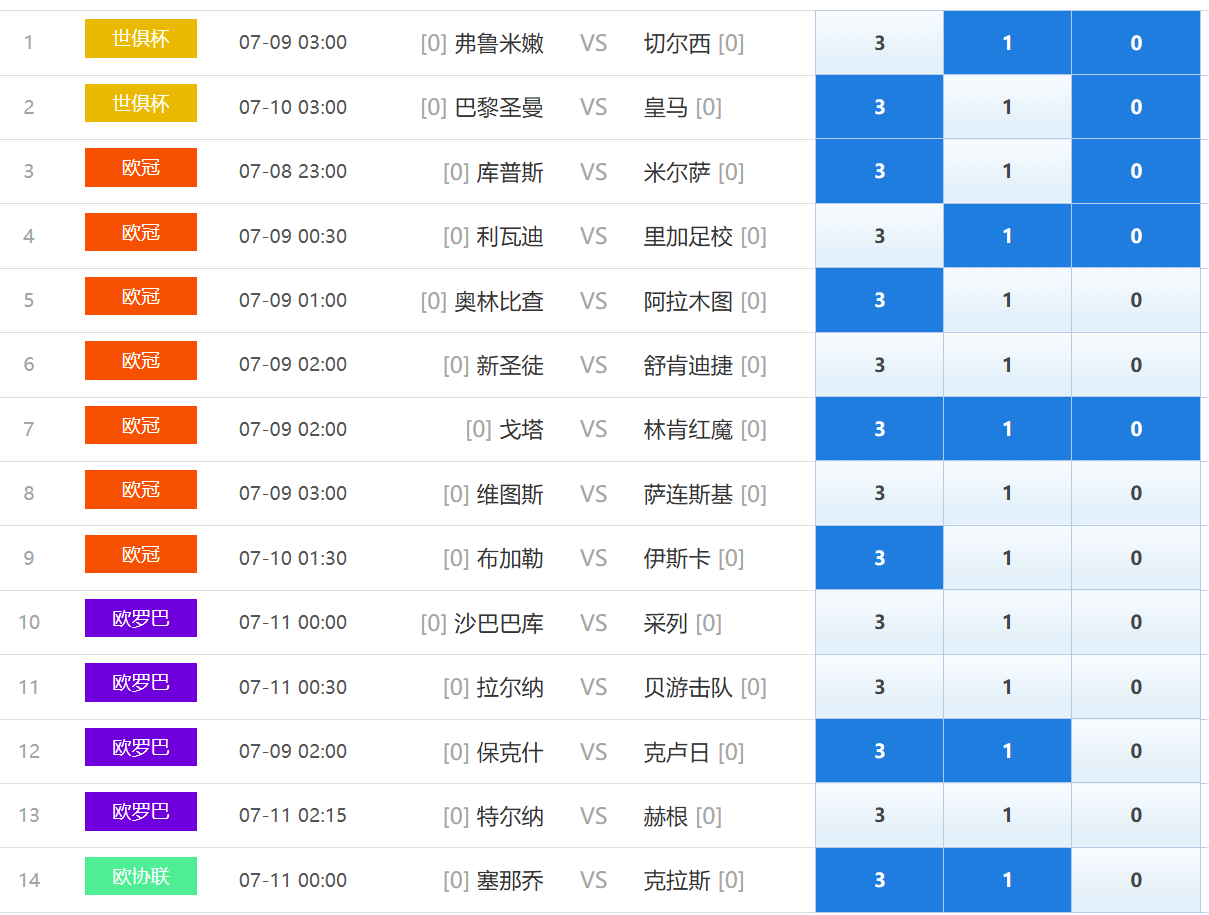
Task: Select option 0 for 奥林比查 vs 阿拉木图
Action: coord(1136,300)
